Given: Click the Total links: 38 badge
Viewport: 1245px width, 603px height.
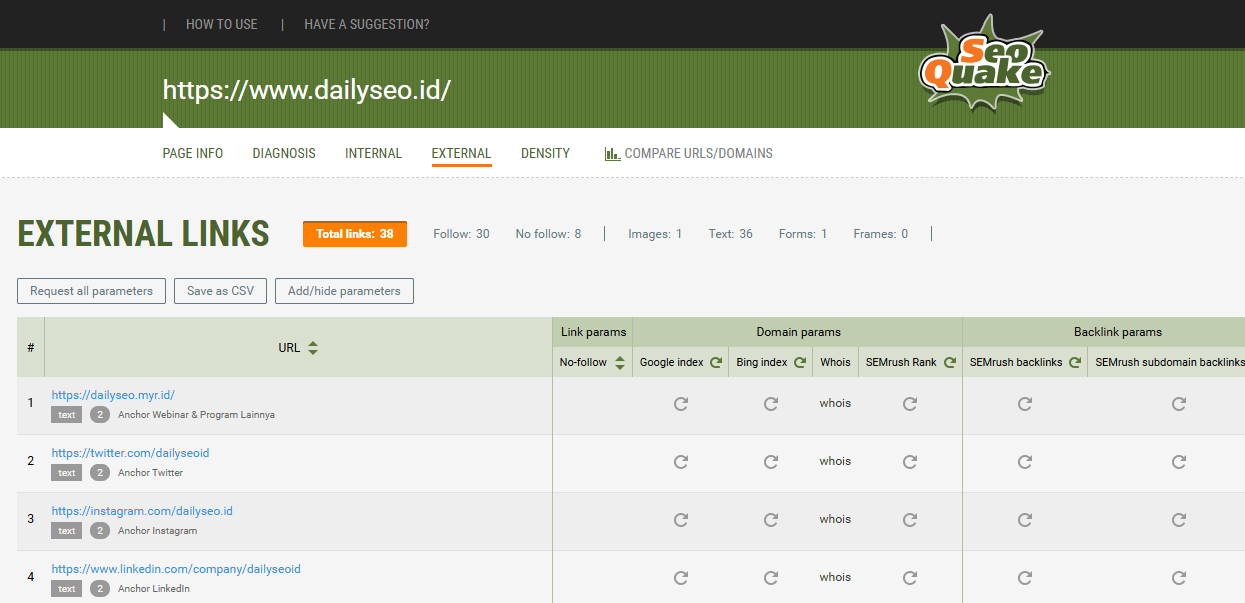Looking at the screenshot, I should [x=355, y=234].
